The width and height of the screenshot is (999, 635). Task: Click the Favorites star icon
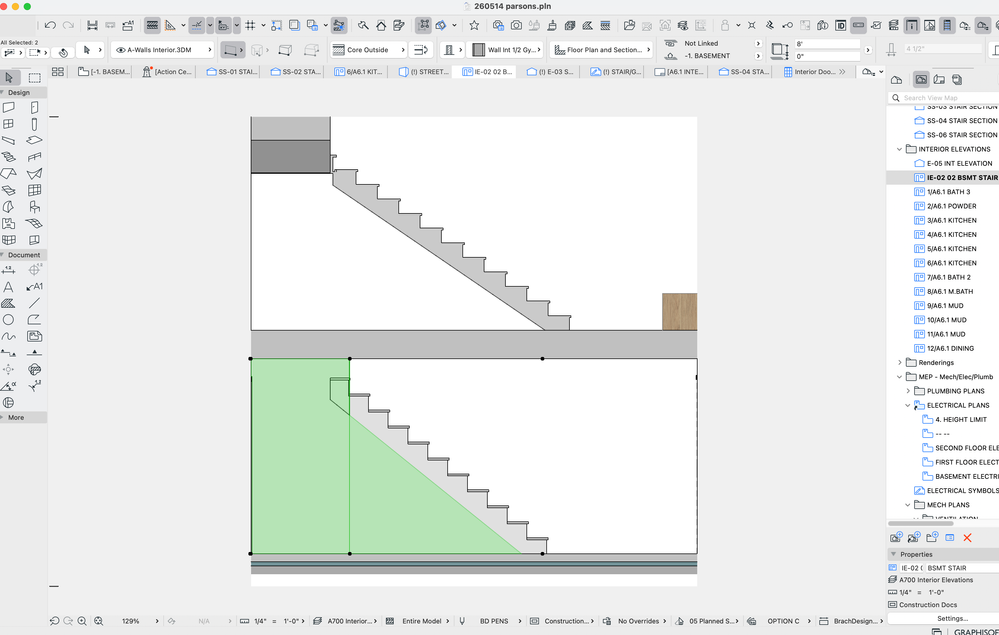pos(474,25)
